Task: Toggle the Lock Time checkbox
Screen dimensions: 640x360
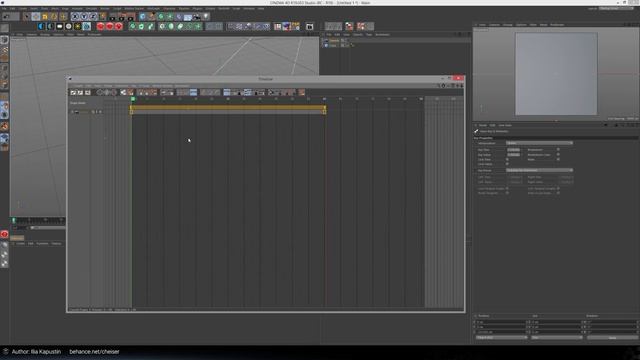Action: click(507, 160)
